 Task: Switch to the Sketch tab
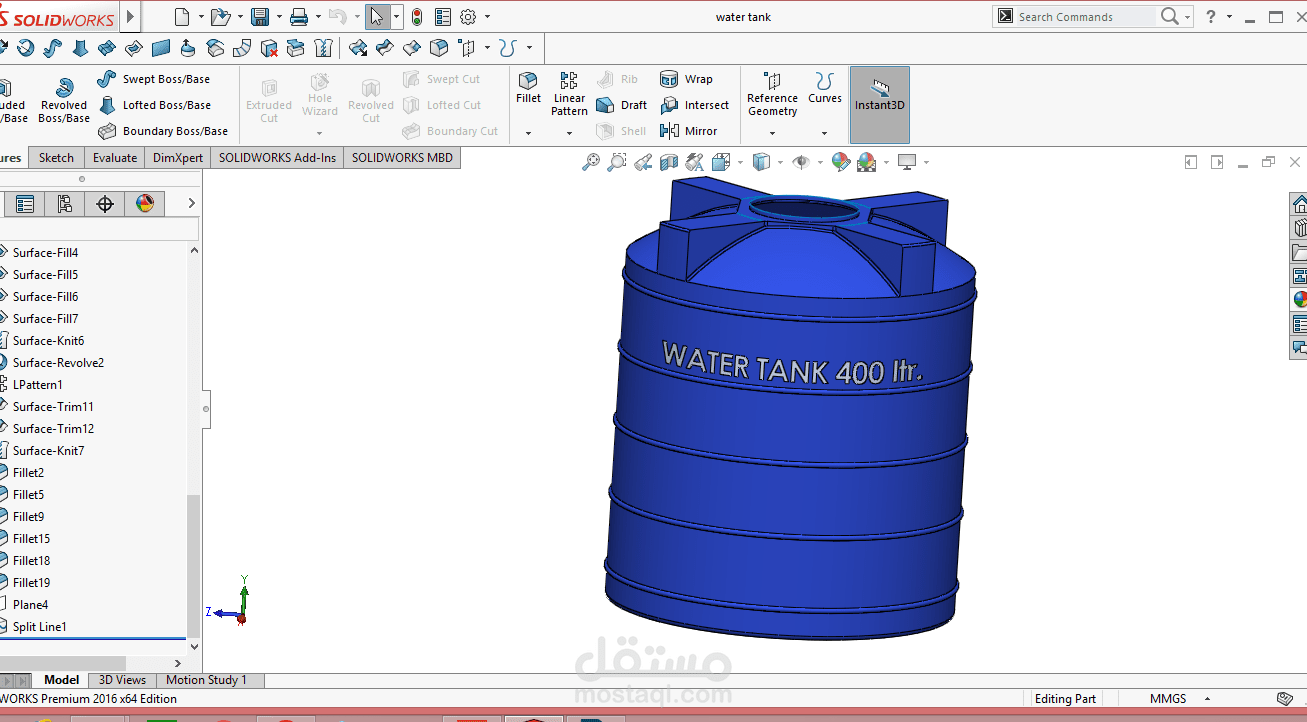click(x=56, y=158)
